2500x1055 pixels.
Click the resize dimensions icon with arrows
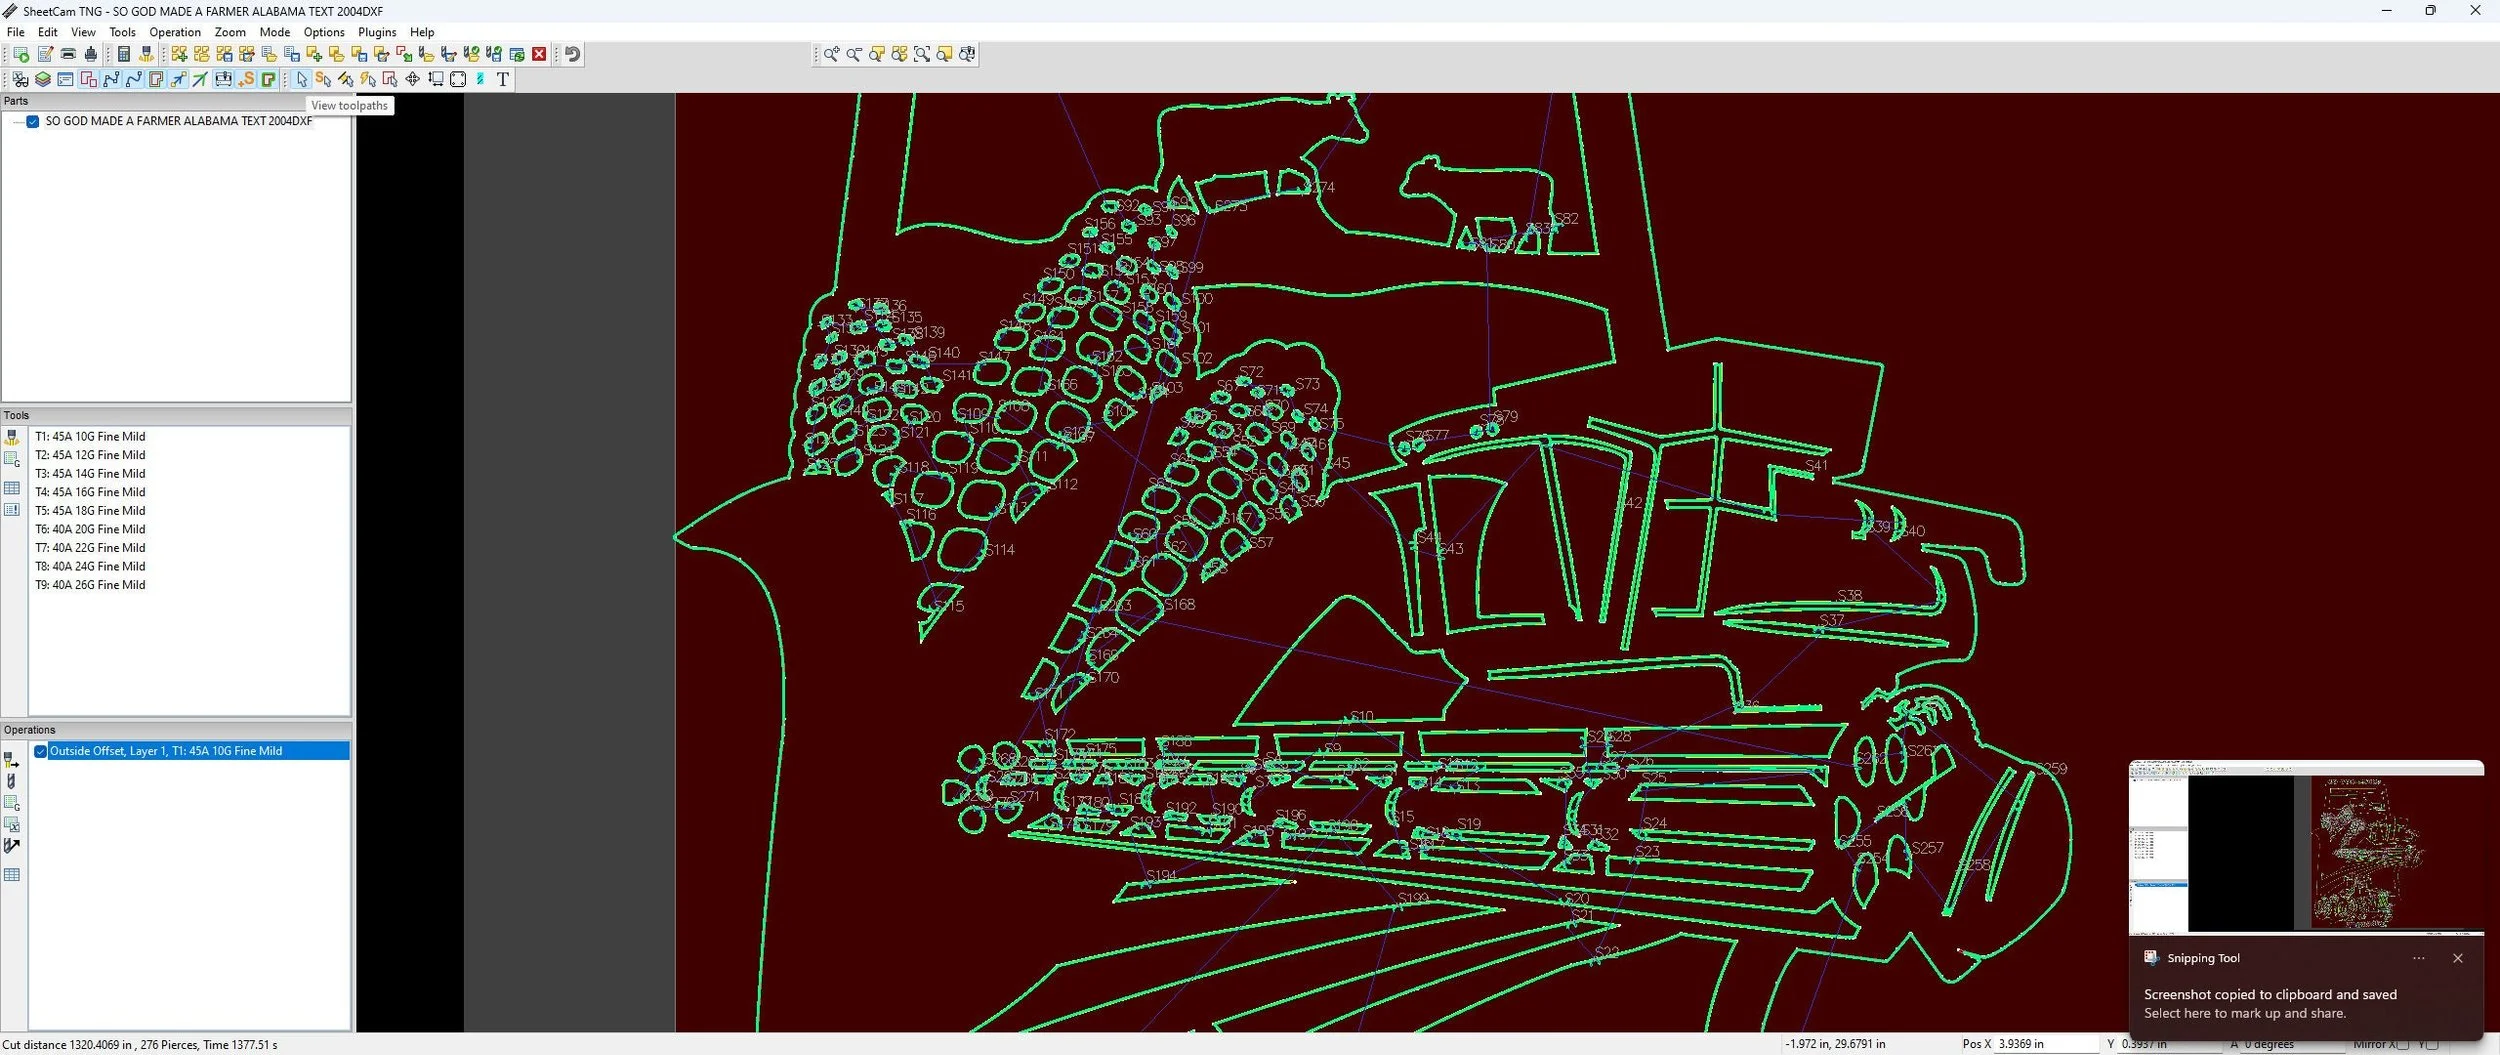tap(436, 79)
